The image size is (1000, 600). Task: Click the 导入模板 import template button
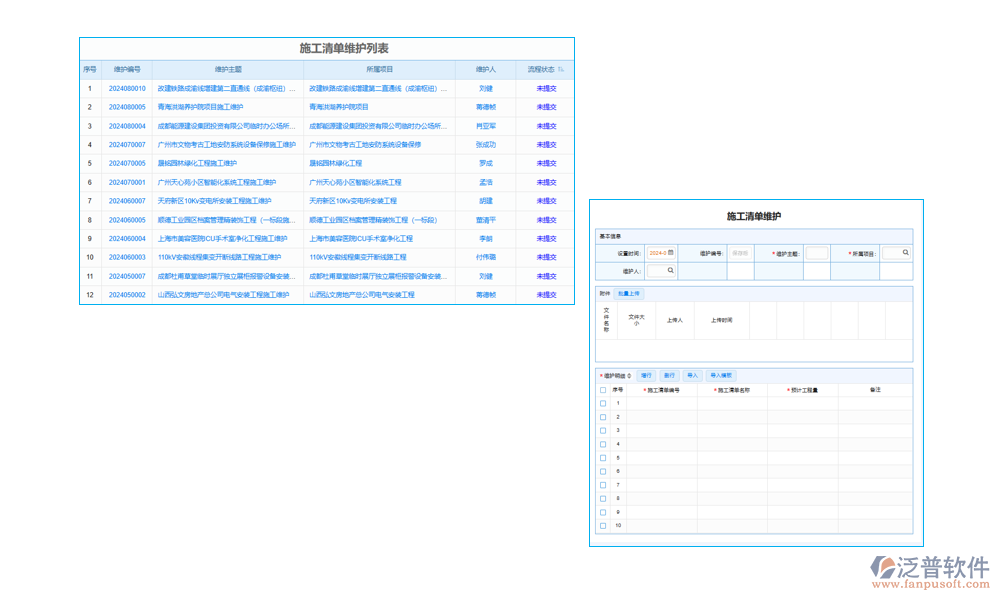coord(721,374)
